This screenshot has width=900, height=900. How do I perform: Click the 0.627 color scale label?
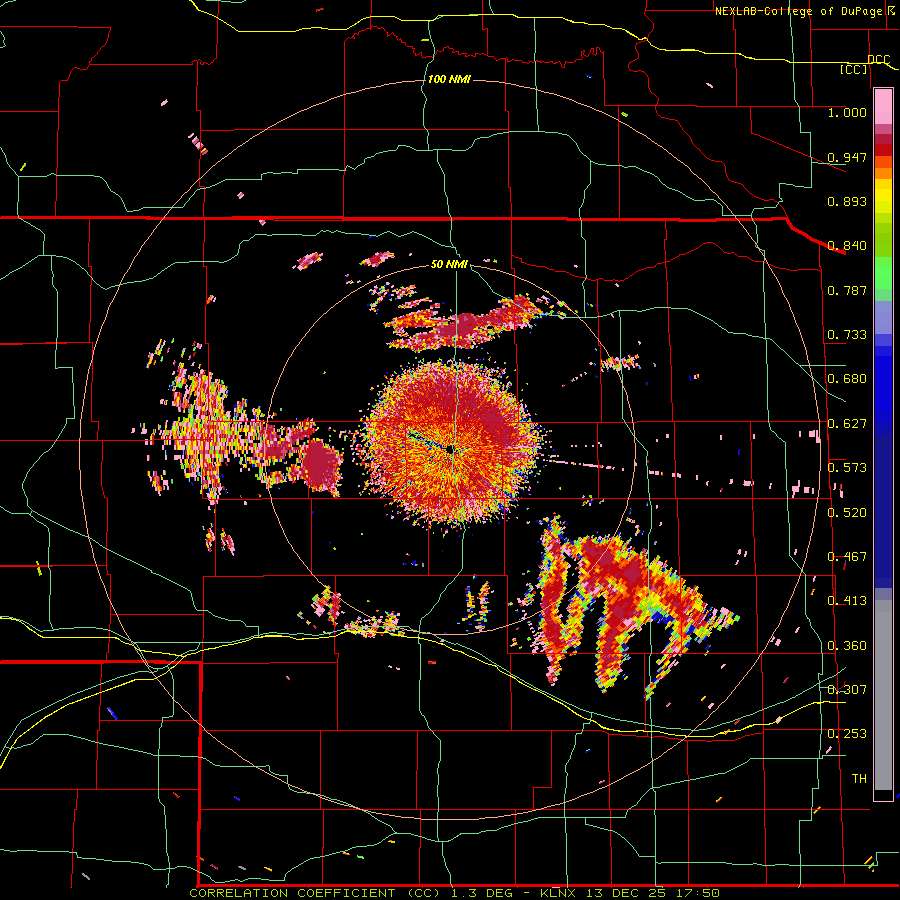point(847,424)
